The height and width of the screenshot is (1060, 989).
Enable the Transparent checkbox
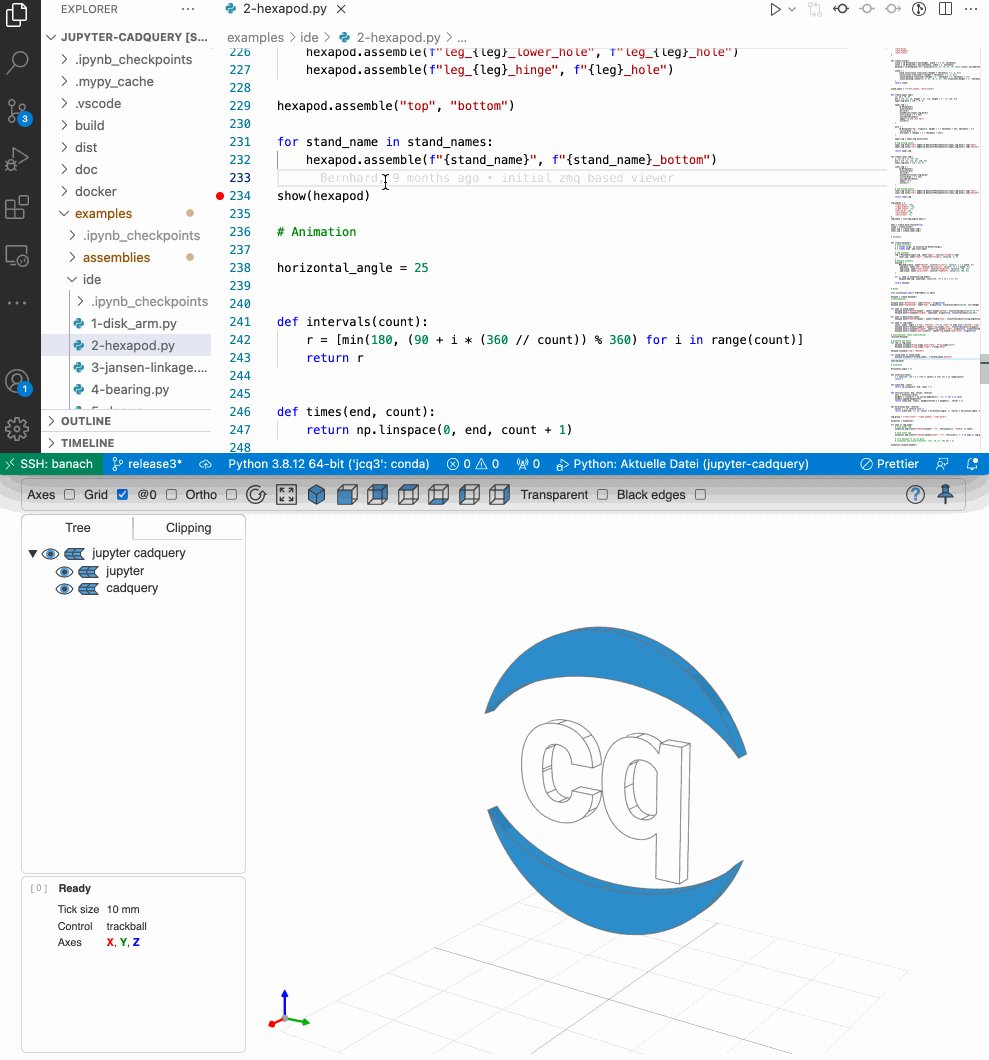(602, 495)
